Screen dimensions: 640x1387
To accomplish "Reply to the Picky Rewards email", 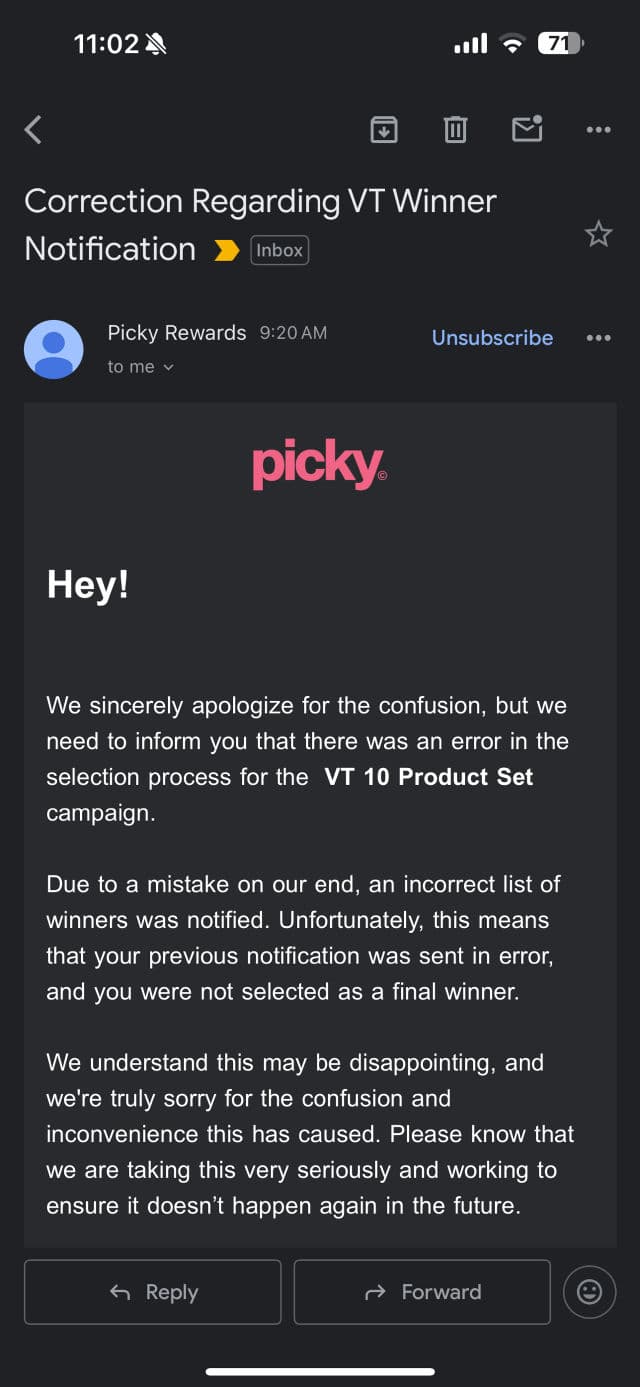I will [153, 1292].
